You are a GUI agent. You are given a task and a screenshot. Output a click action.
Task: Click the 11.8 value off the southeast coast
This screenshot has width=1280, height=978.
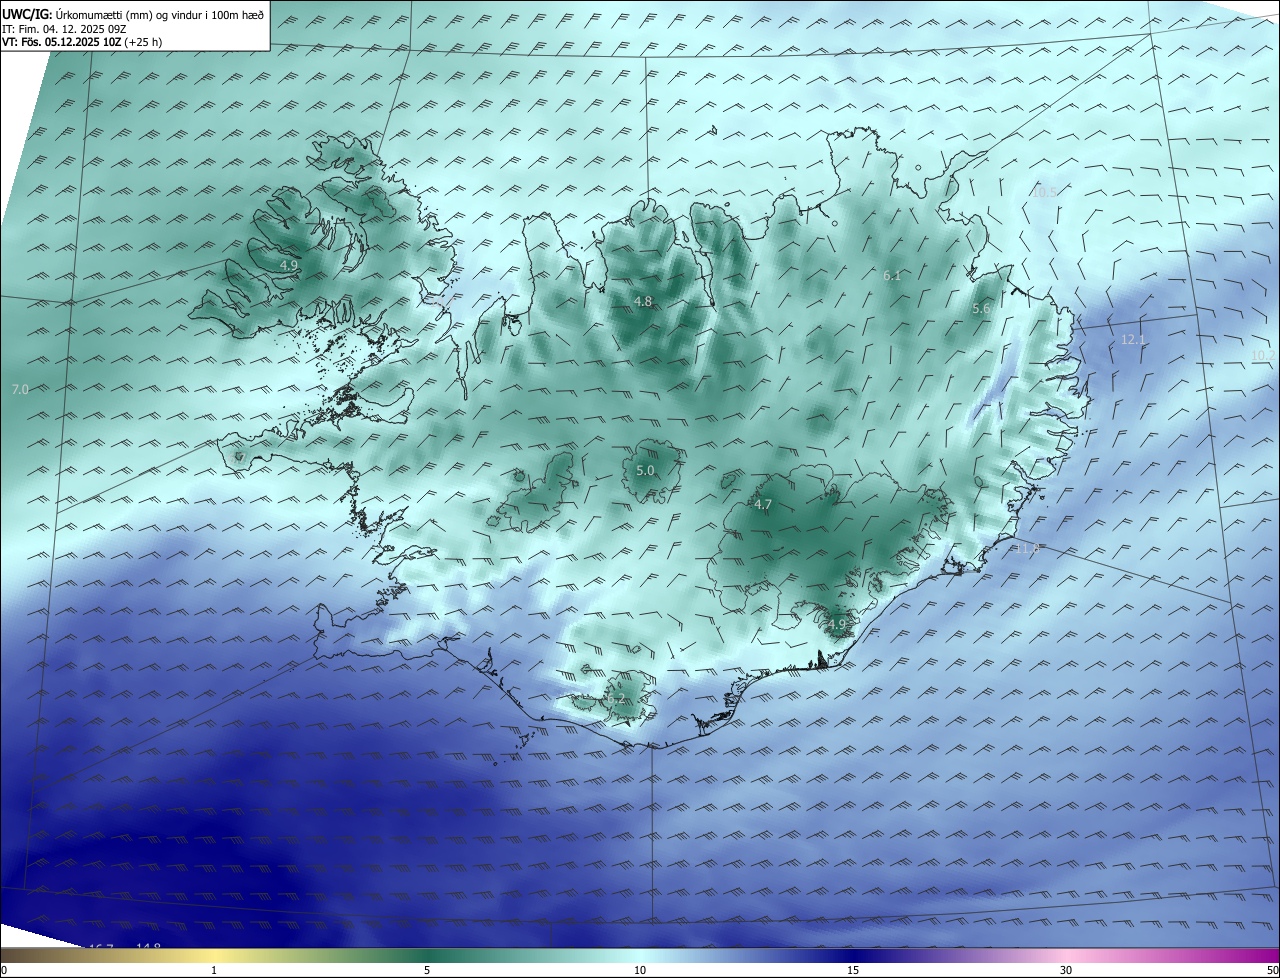[1028, 548]
